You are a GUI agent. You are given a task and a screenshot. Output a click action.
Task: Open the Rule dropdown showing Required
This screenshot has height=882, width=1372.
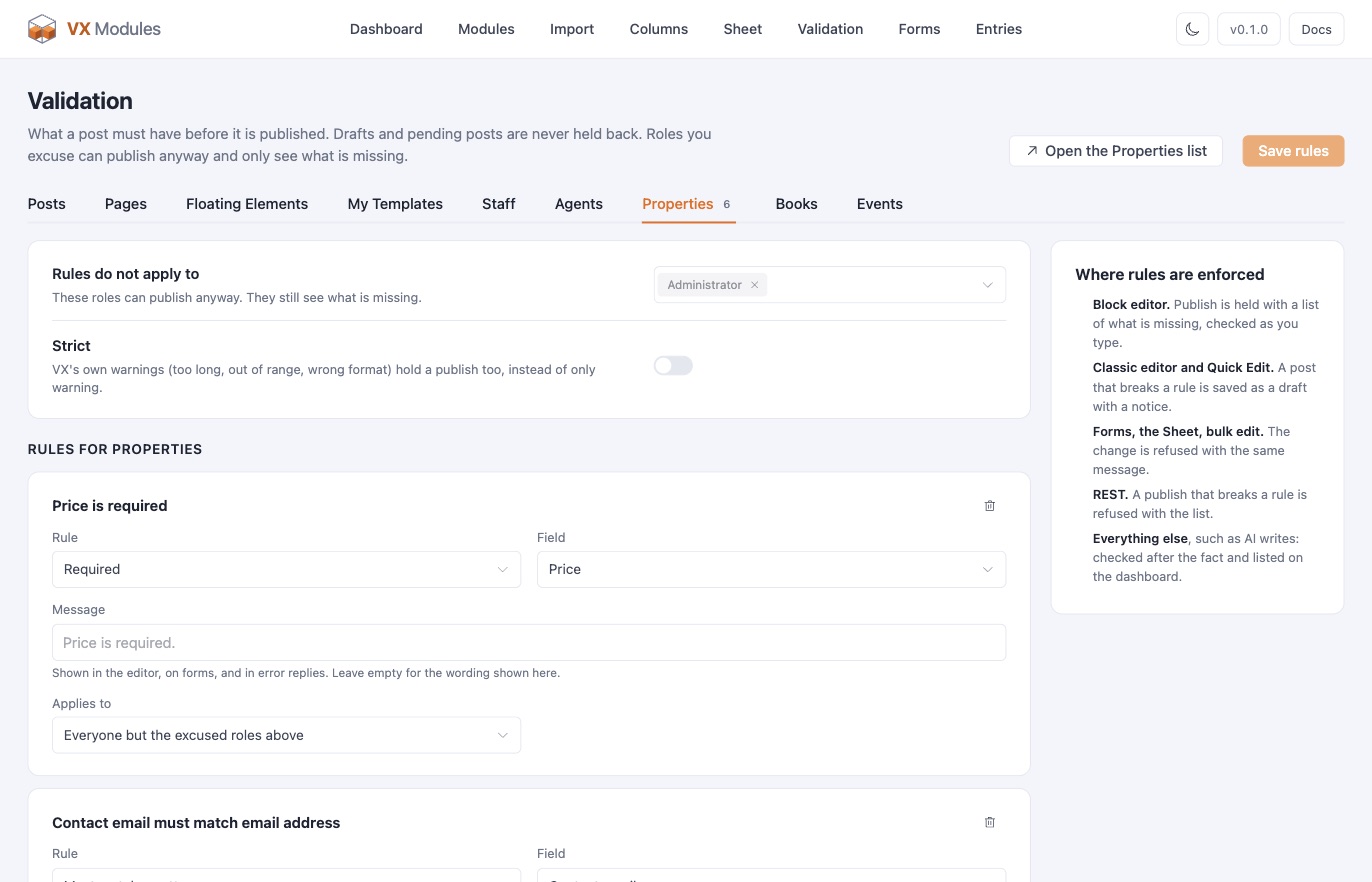[x=286, y=569]
